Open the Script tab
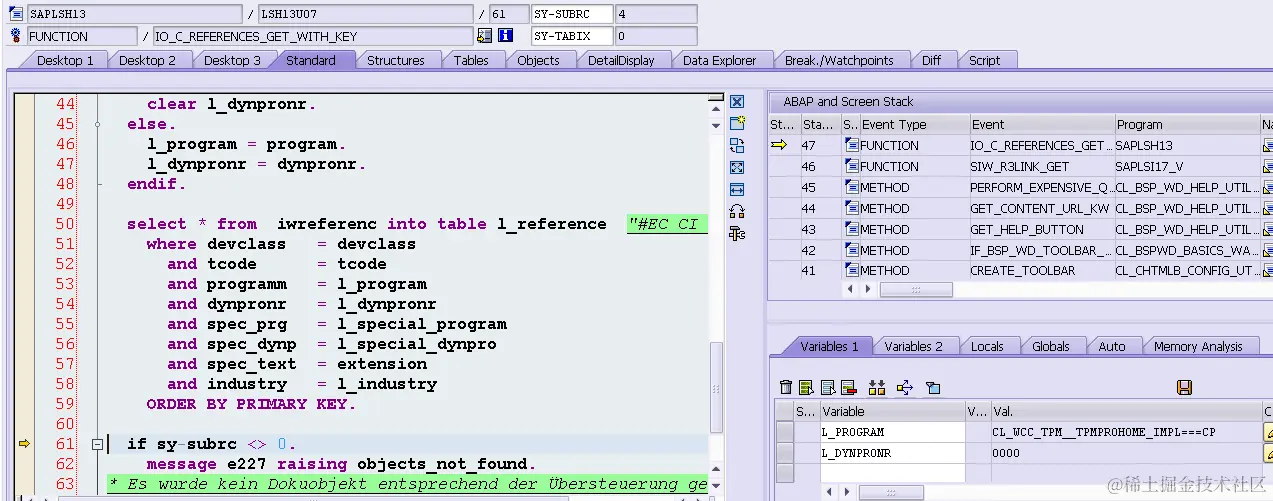1273x501 pixels. click(x=984, y=60)
